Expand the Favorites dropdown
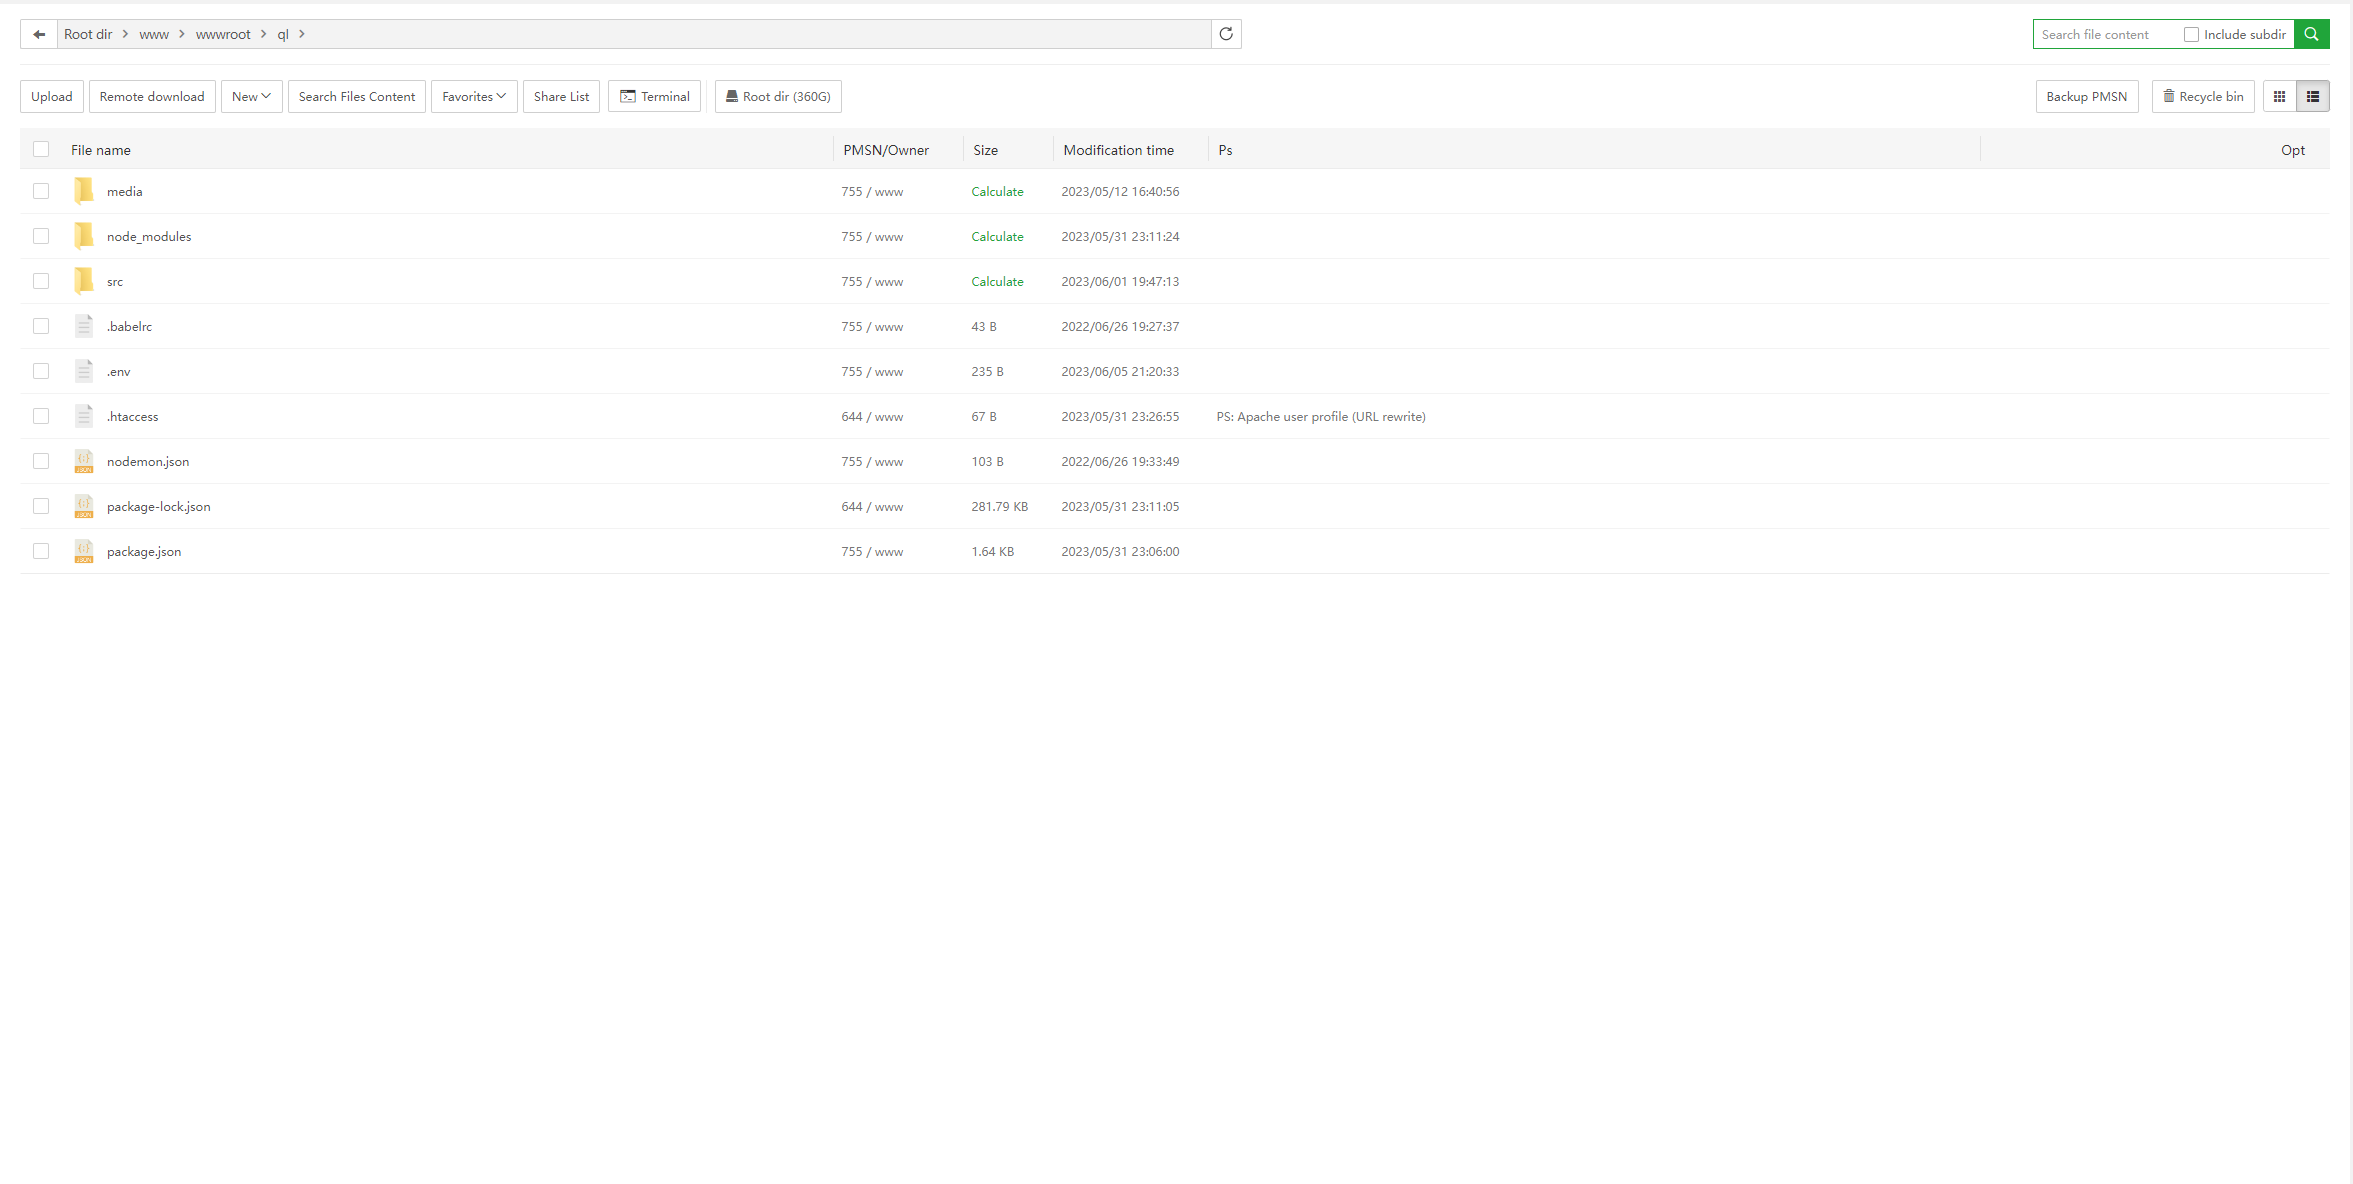Viewport: 2353px width, 1184px height. click(x=474, y=97)
